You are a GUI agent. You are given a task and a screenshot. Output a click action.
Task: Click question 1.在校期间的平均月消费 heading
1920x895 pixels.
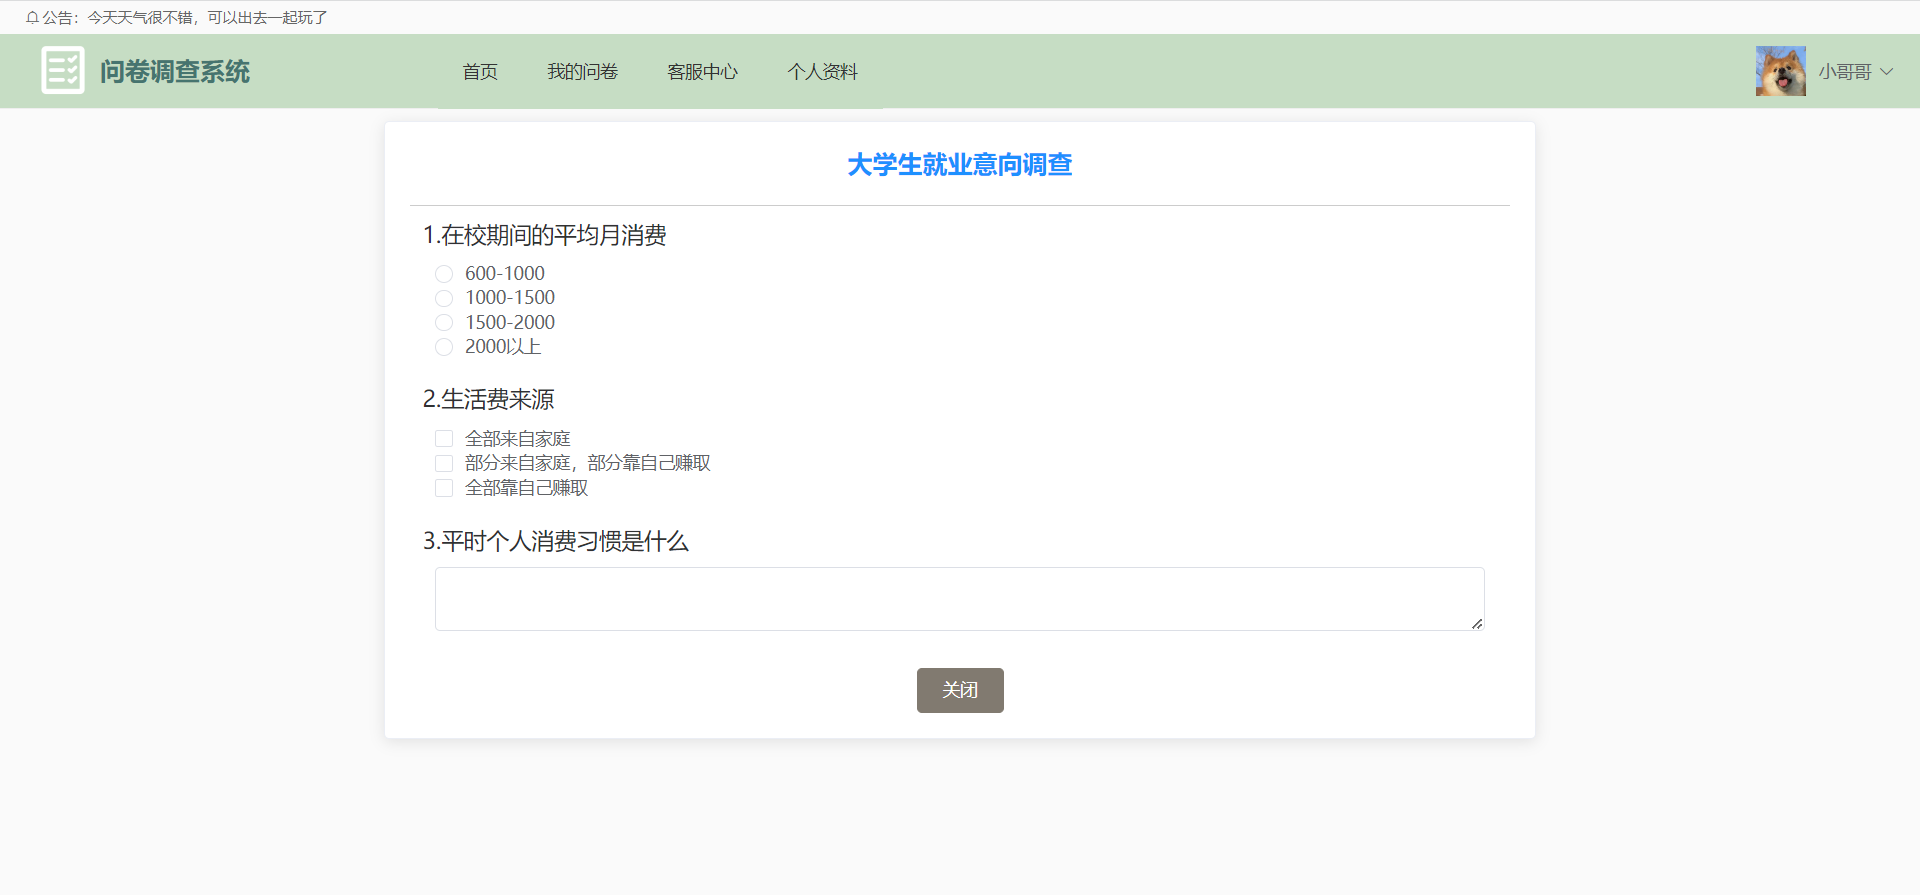[x=545, y=235]
